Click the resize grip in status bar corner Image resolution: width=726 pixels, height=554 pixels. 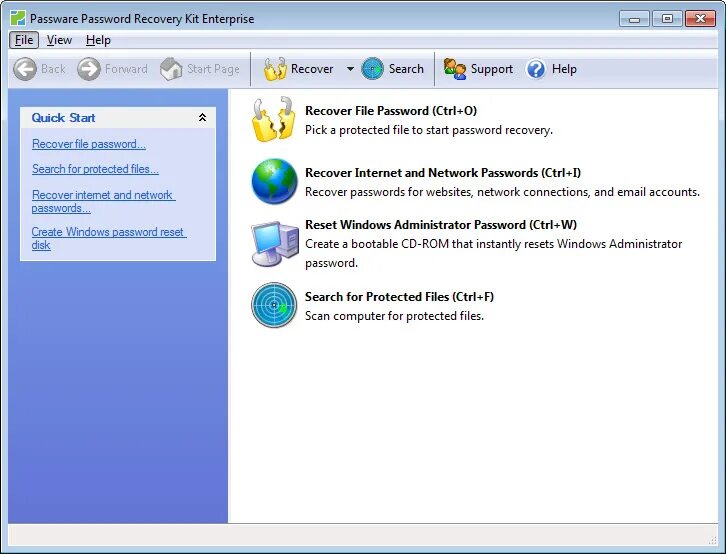point(712,540)
